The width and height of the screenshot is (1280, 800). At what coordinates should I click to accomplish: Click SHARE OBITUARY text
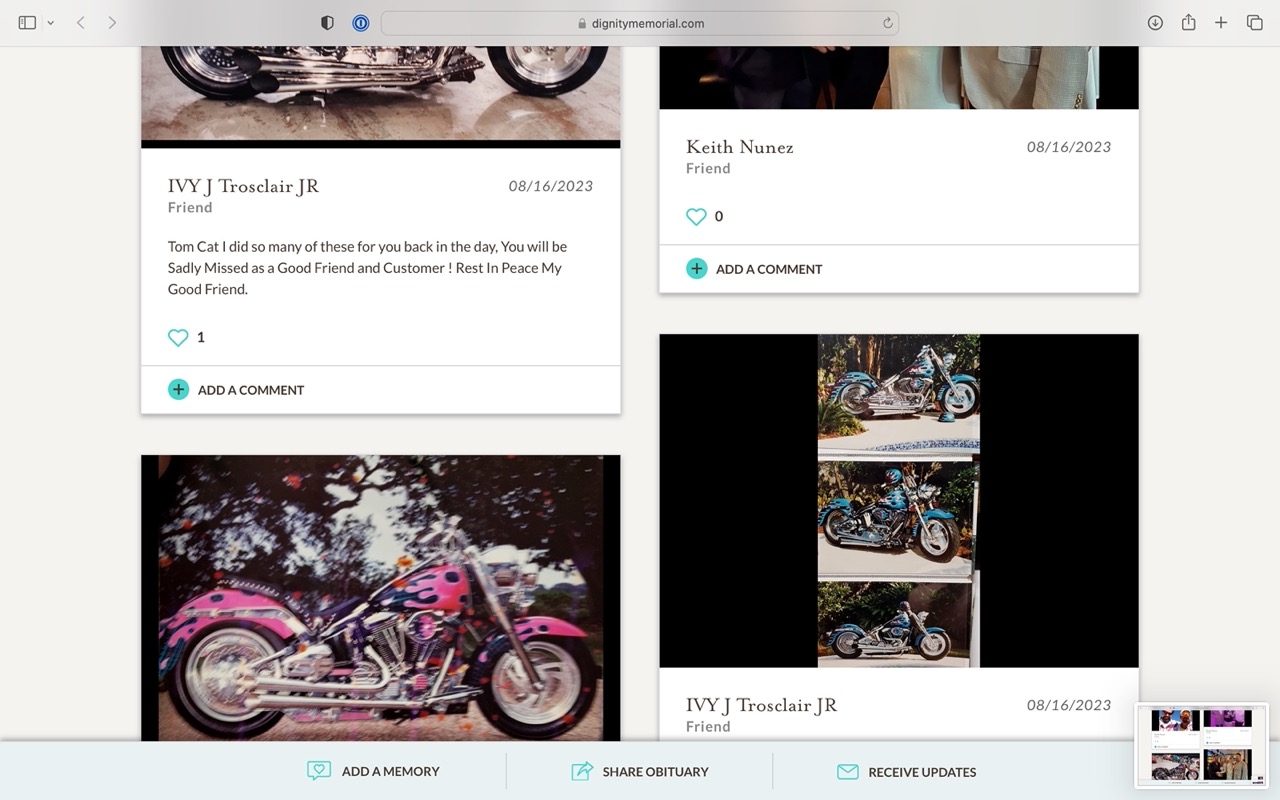[x=656, y=772]
